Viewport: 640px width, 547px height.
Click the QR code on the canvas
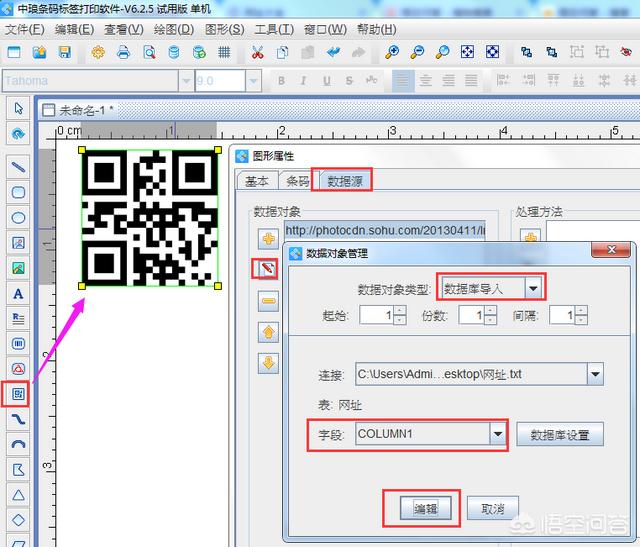pyautogui.click(x=150, y=217)
